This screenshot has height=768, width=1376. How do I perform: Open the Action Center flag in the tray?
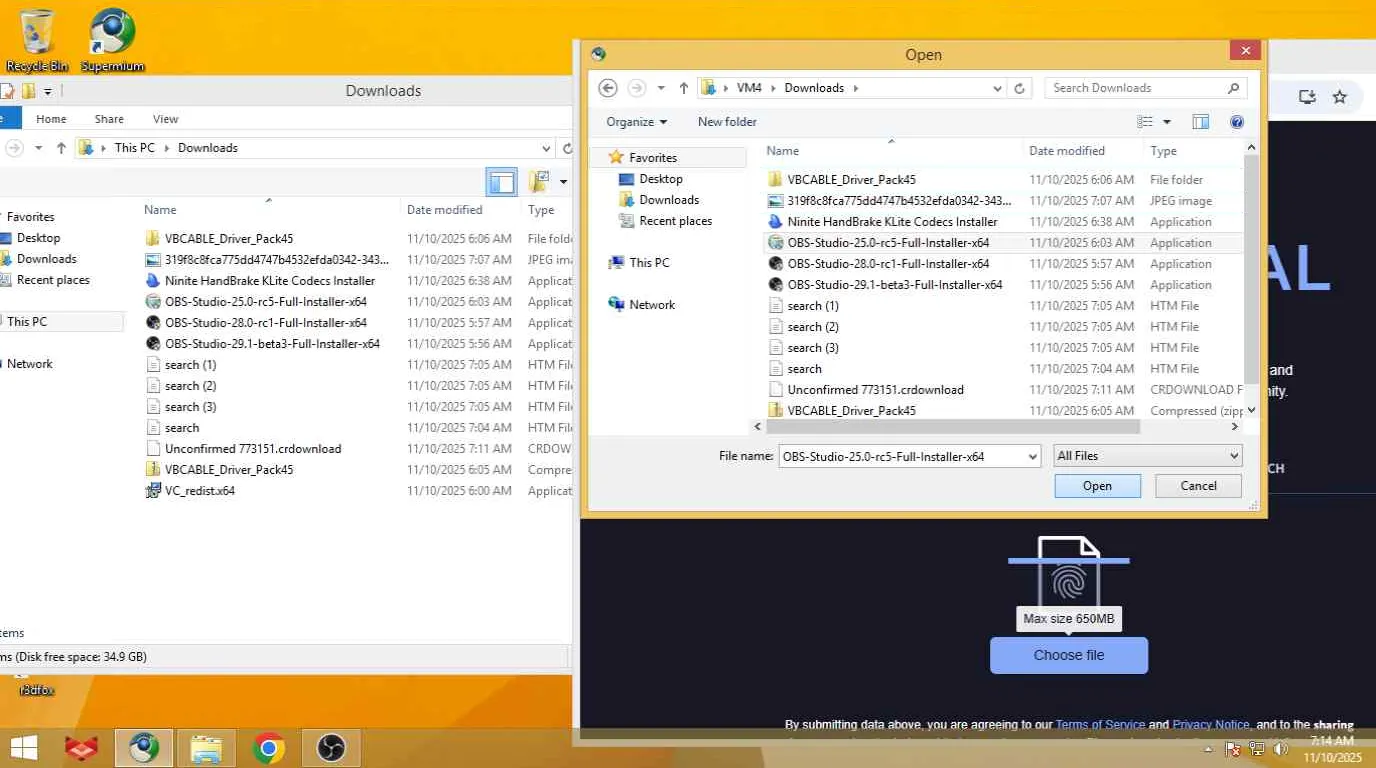point(1233,749)
